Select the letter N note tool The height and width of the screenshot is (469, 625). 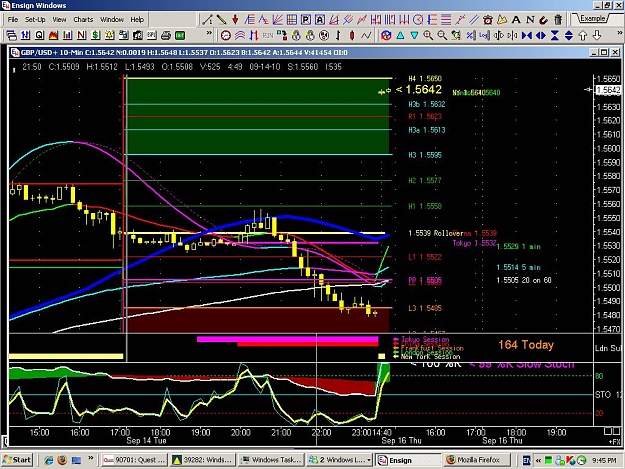coord(530,20)
